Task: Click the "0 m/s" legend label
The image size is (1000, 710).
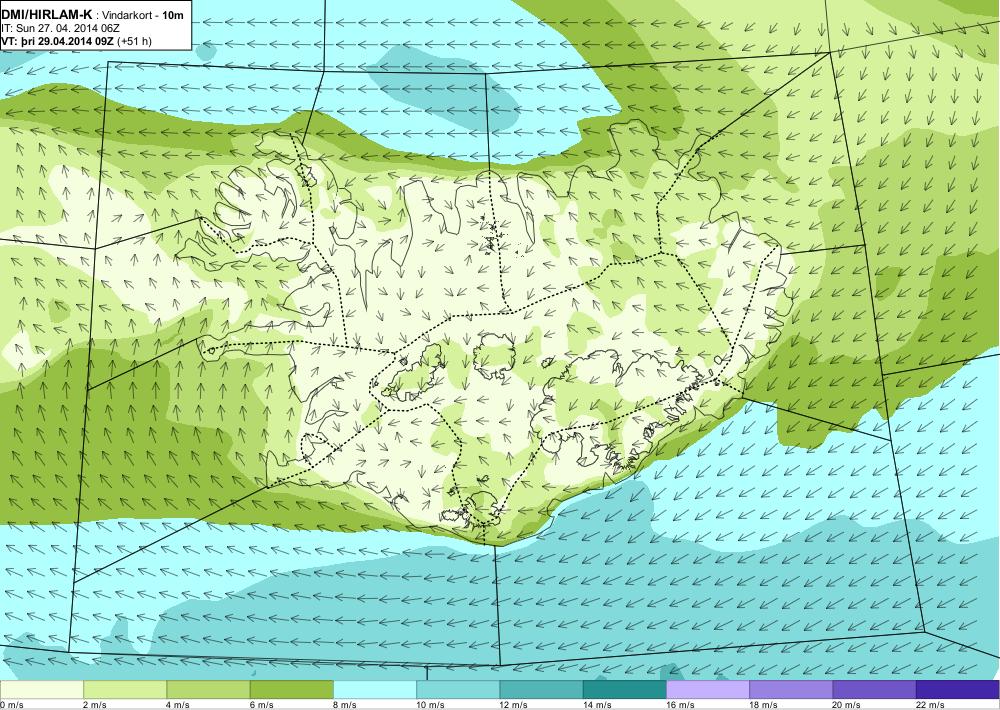Action: (x=12, y=705)
